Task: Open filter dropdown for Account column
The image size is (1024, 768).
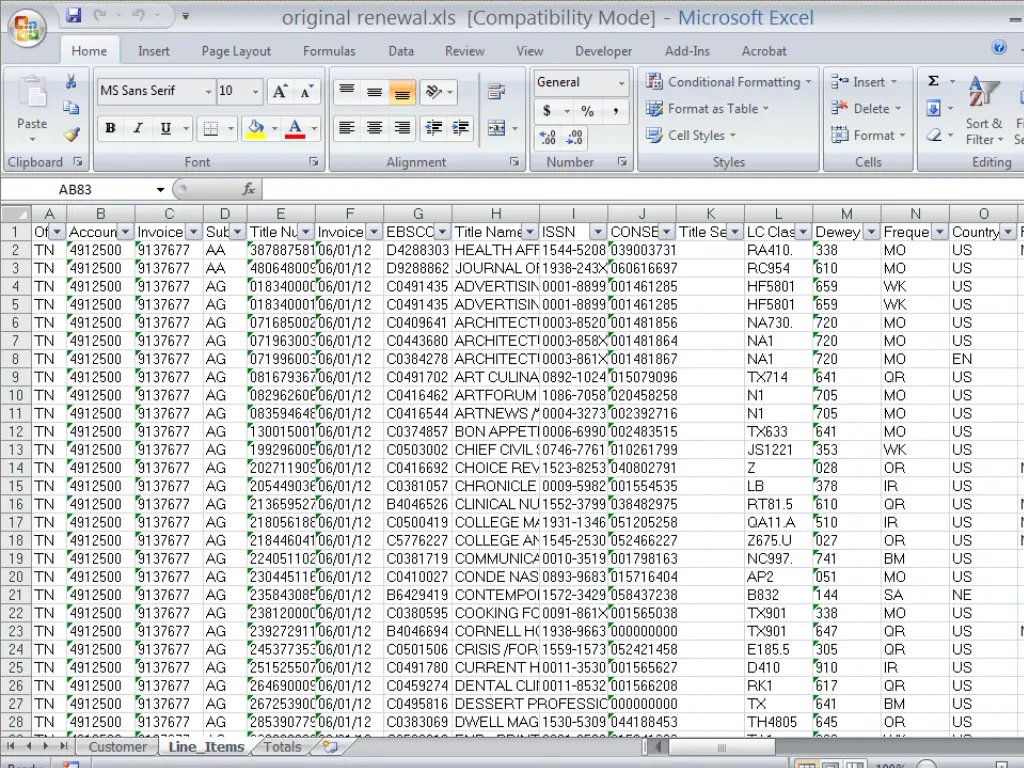Action: (x=125, y=232)
